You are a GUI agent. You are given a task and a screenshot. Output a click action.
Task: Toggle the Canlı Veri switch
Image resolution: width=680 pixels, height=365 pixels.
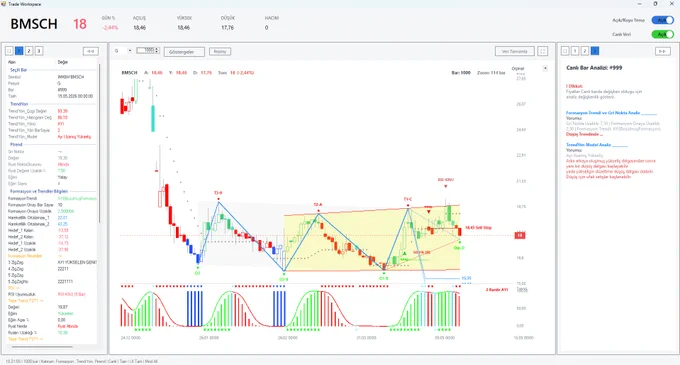662,34
